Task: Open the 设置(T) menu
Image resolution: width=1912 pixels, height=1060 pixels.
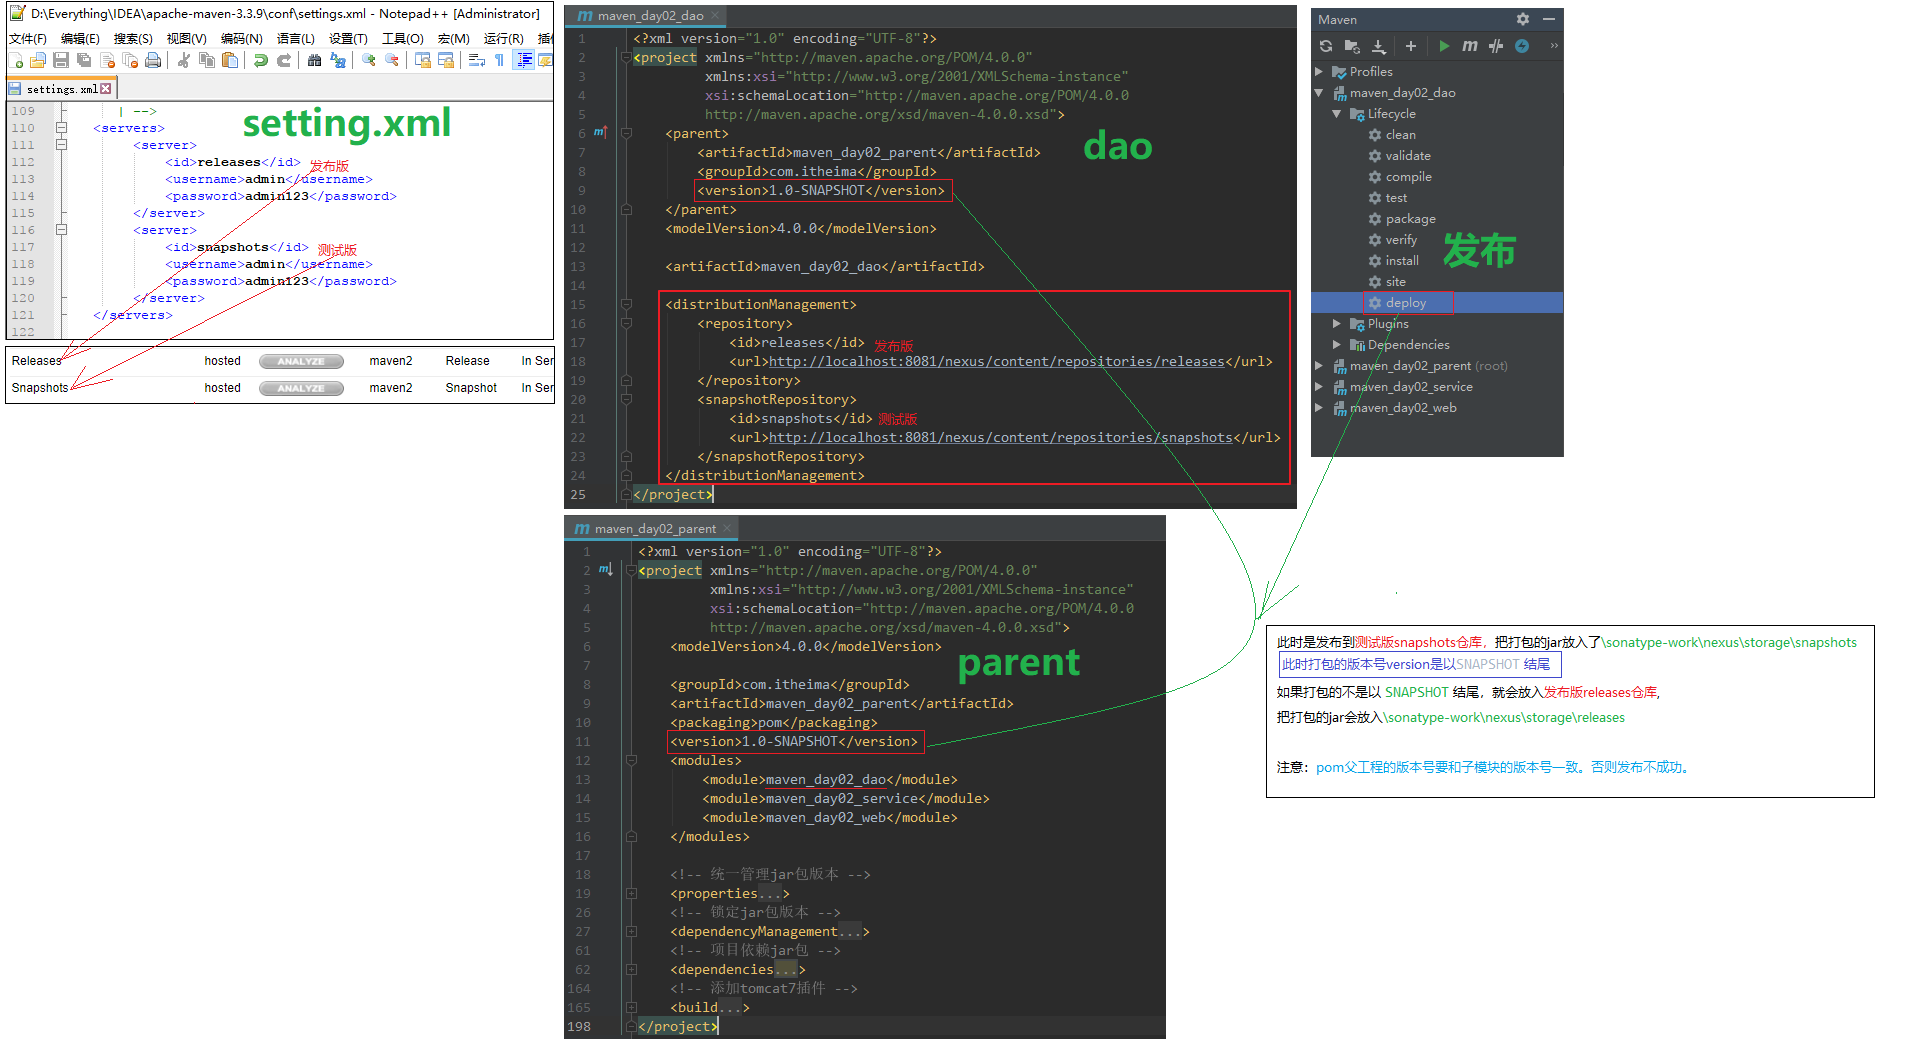Action: click(348, 38)
